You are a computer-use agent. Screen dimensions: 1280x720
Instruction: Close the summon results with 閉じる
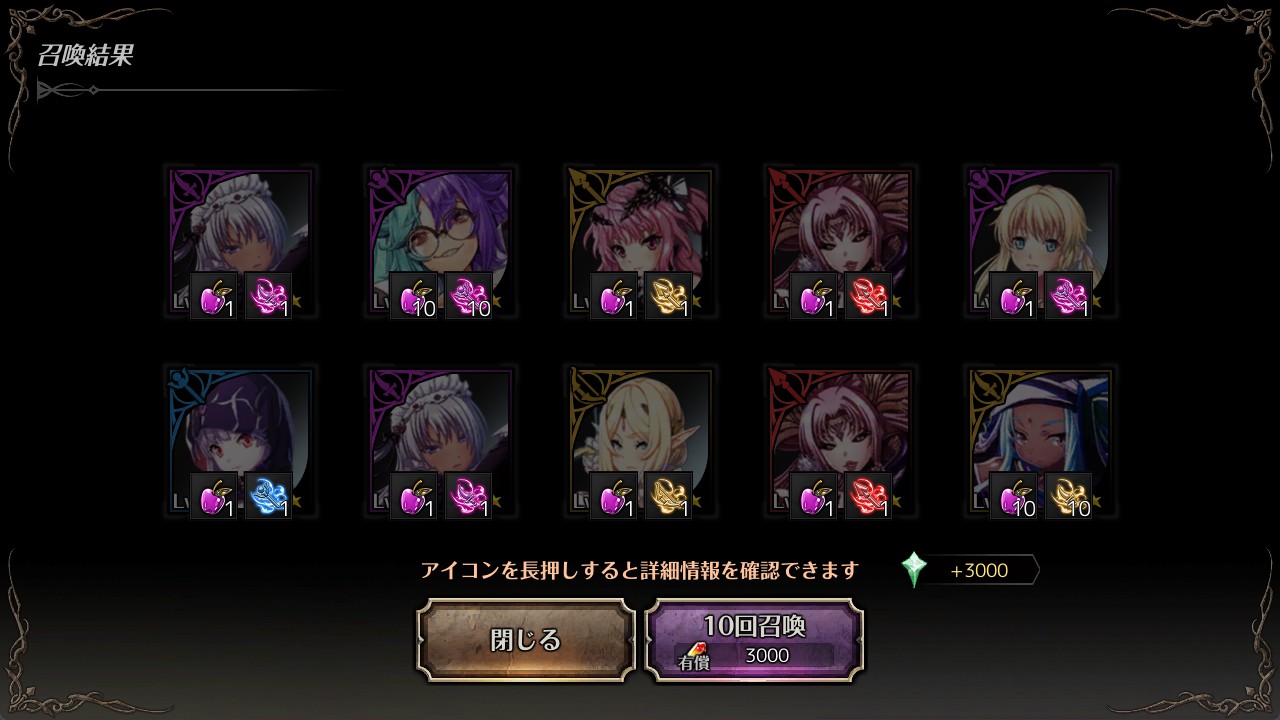[x=526, y=640]
